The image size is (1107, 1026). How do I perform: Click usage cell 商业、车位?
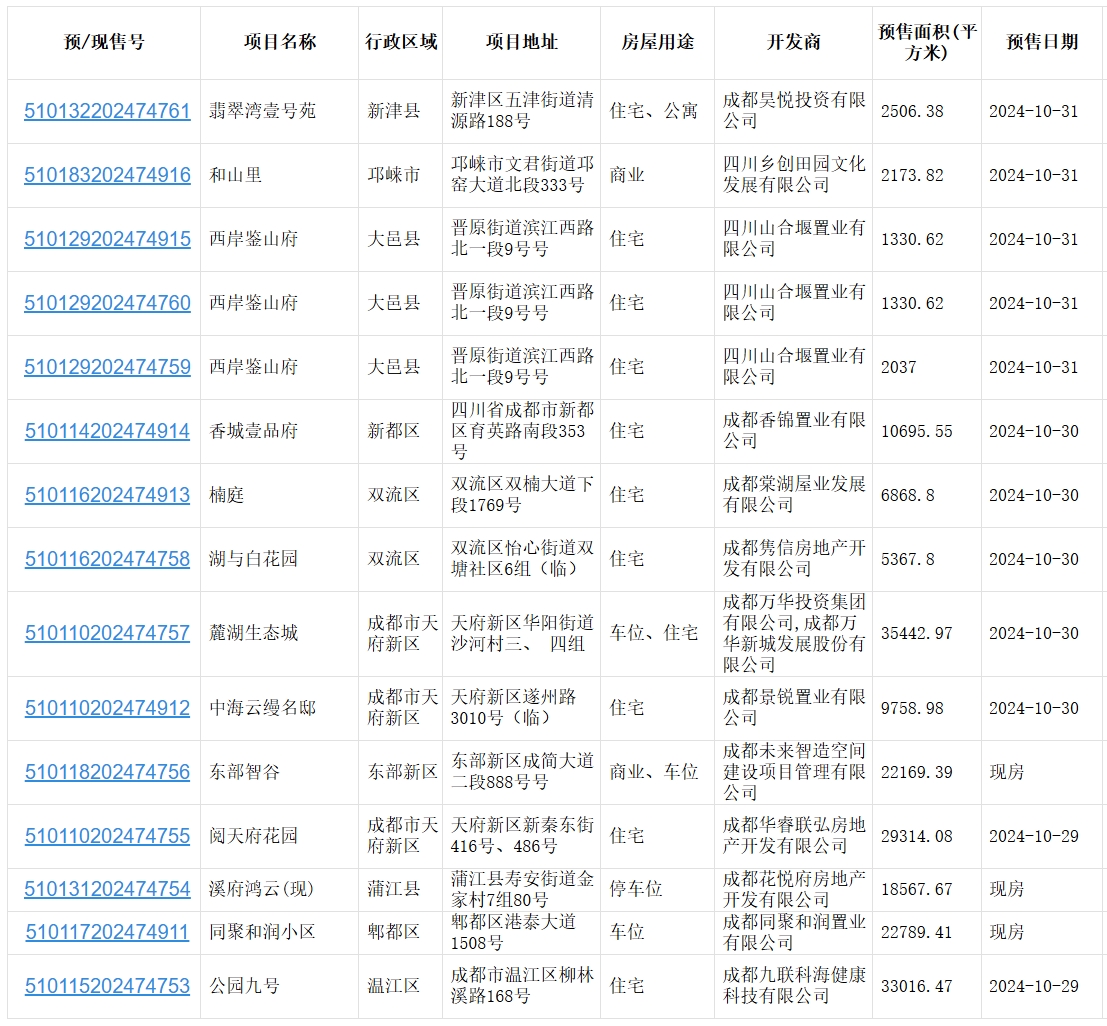pos(654,772)
